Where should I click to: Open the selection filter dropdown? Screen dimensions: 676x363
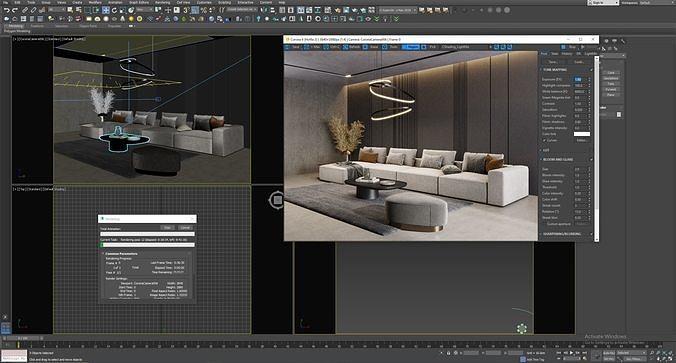[x=57, y=9]
